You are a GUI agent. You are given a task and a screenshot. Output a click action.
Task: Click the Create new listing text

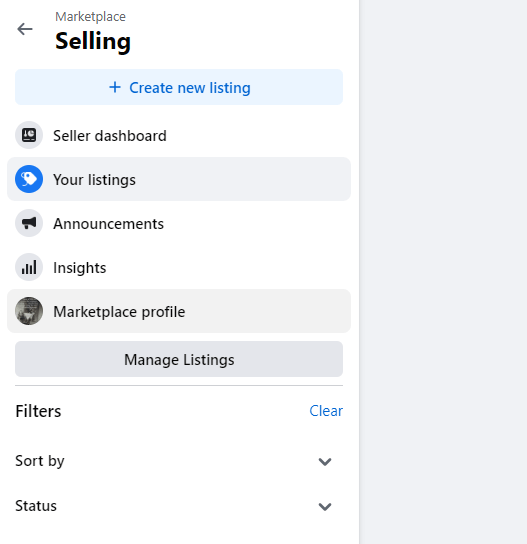click(x=190, y=88)
